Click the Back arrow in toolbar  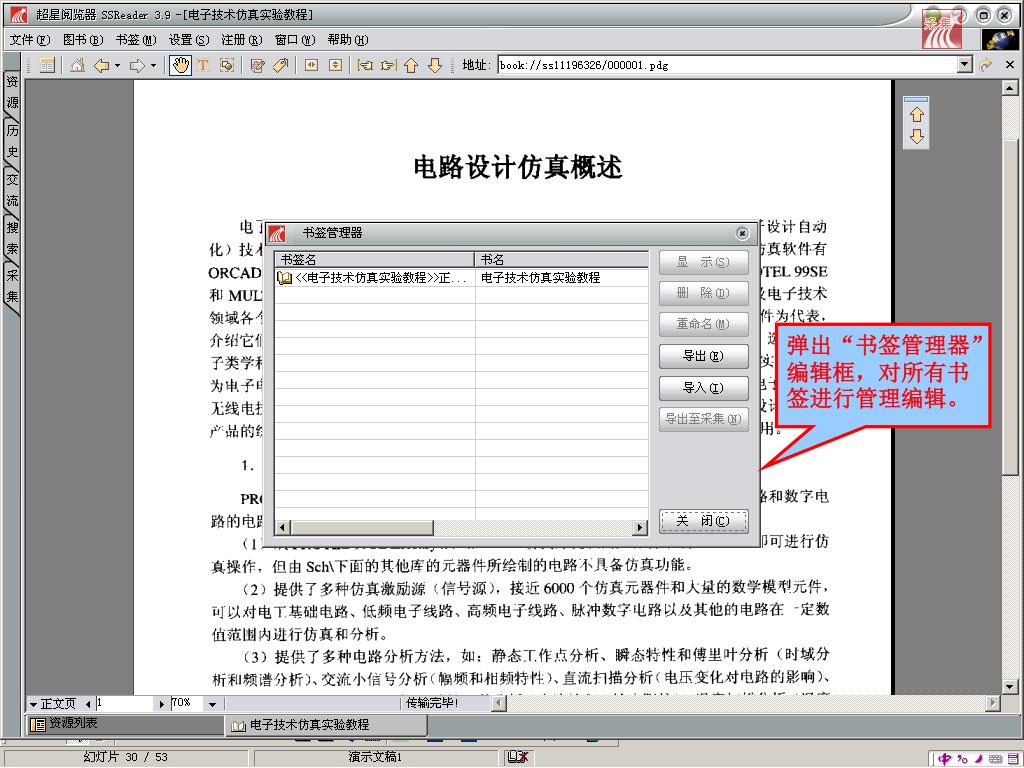tap(102, 65)
